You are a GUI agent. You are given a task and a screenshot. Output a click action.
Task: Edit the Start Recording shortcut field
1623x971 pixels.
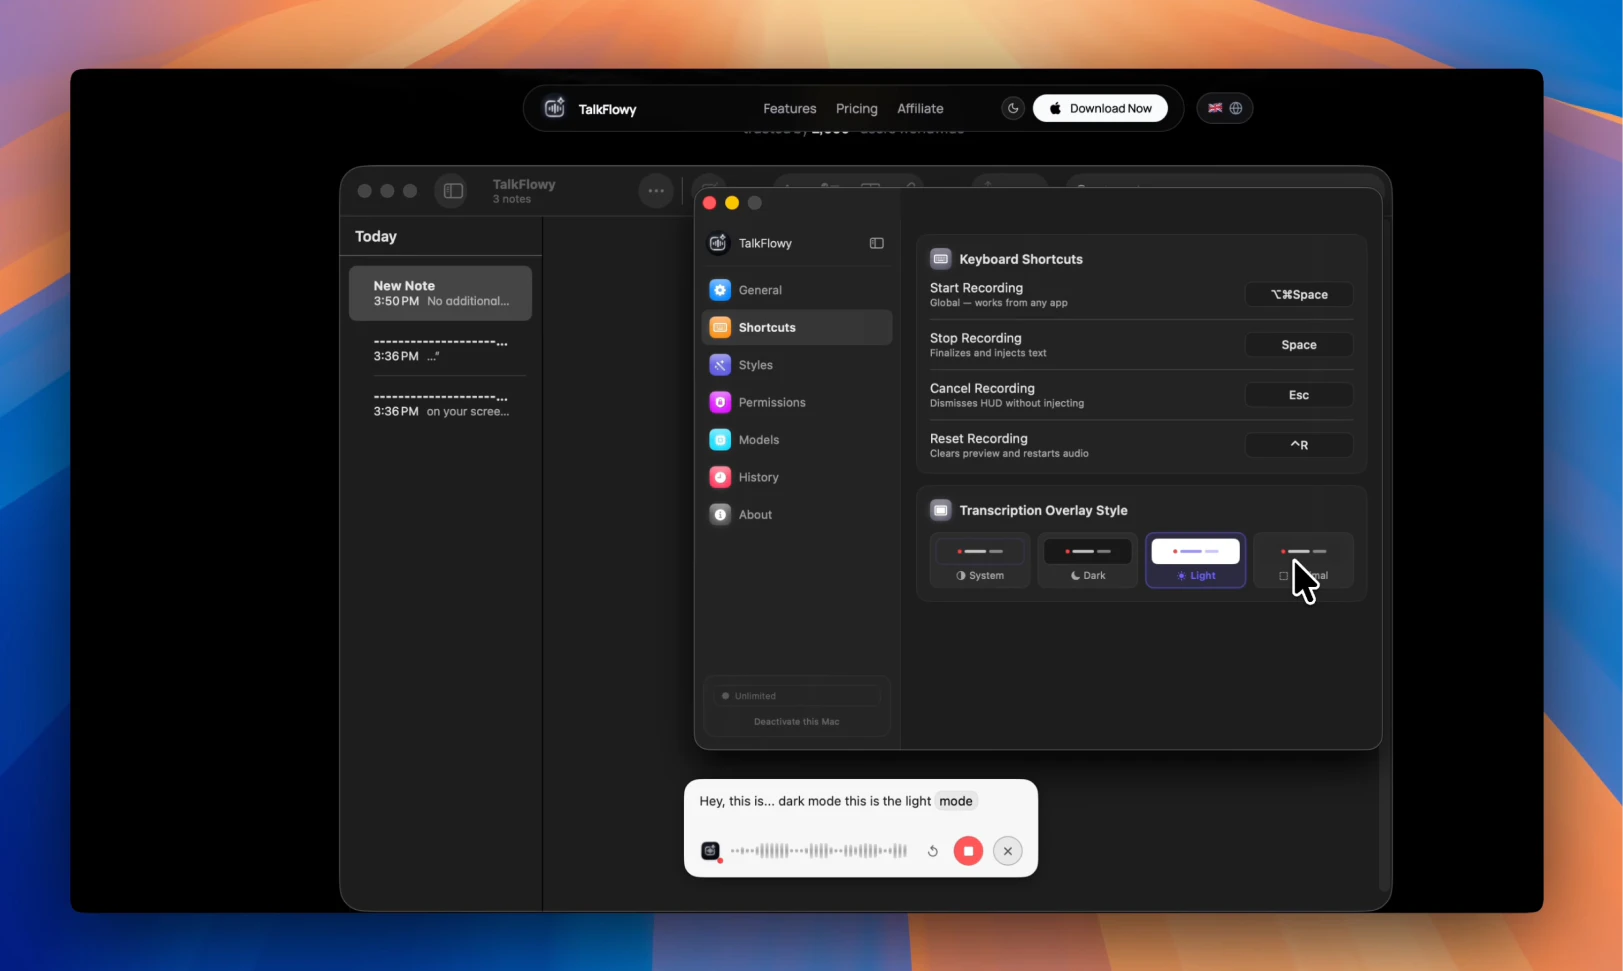click(x=1299, y=295)
